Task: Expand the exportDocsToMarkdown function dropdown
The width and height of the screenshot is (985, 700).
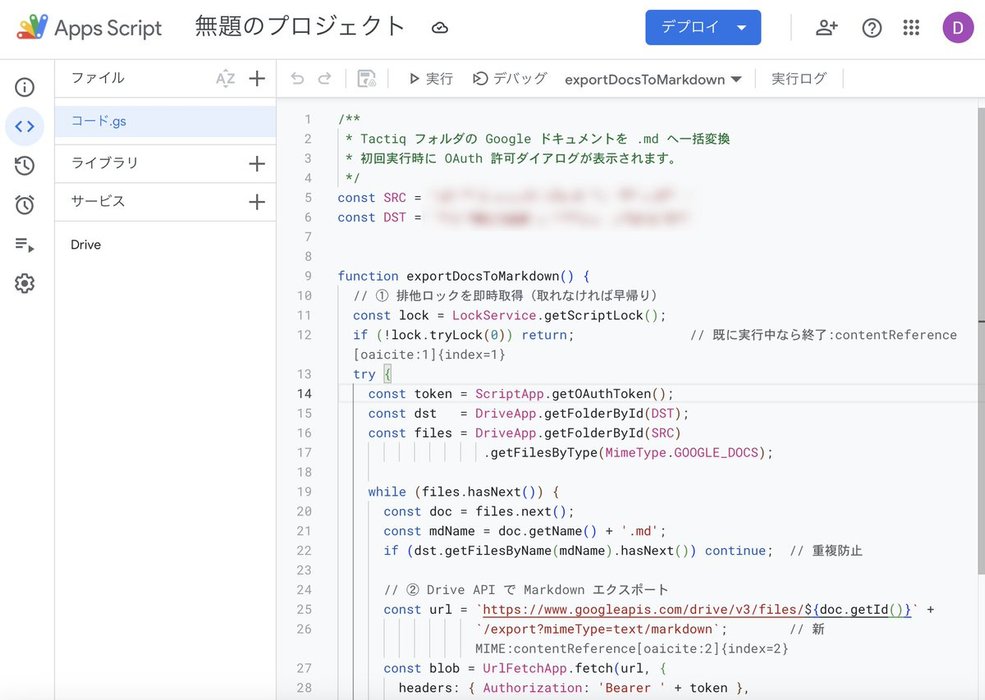Action: coord(653,79)
